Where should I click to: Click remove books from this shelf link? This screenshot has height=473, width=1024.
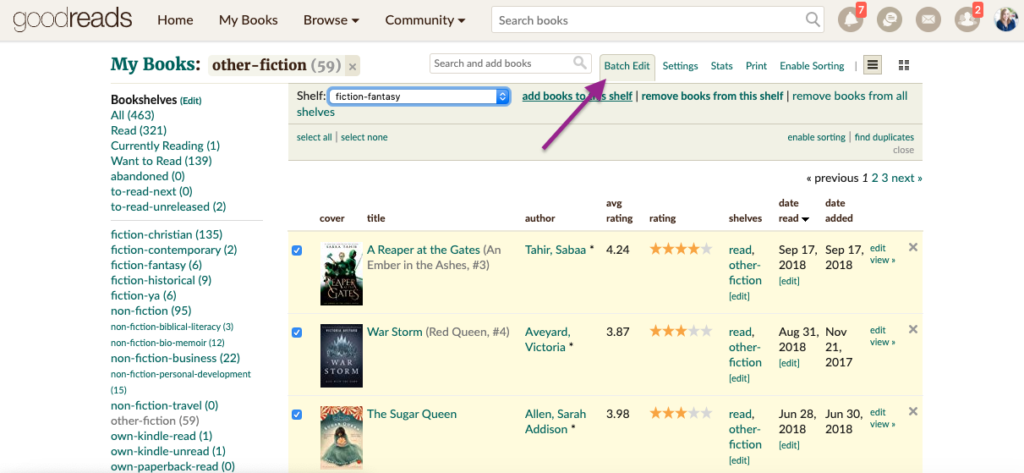712,96
